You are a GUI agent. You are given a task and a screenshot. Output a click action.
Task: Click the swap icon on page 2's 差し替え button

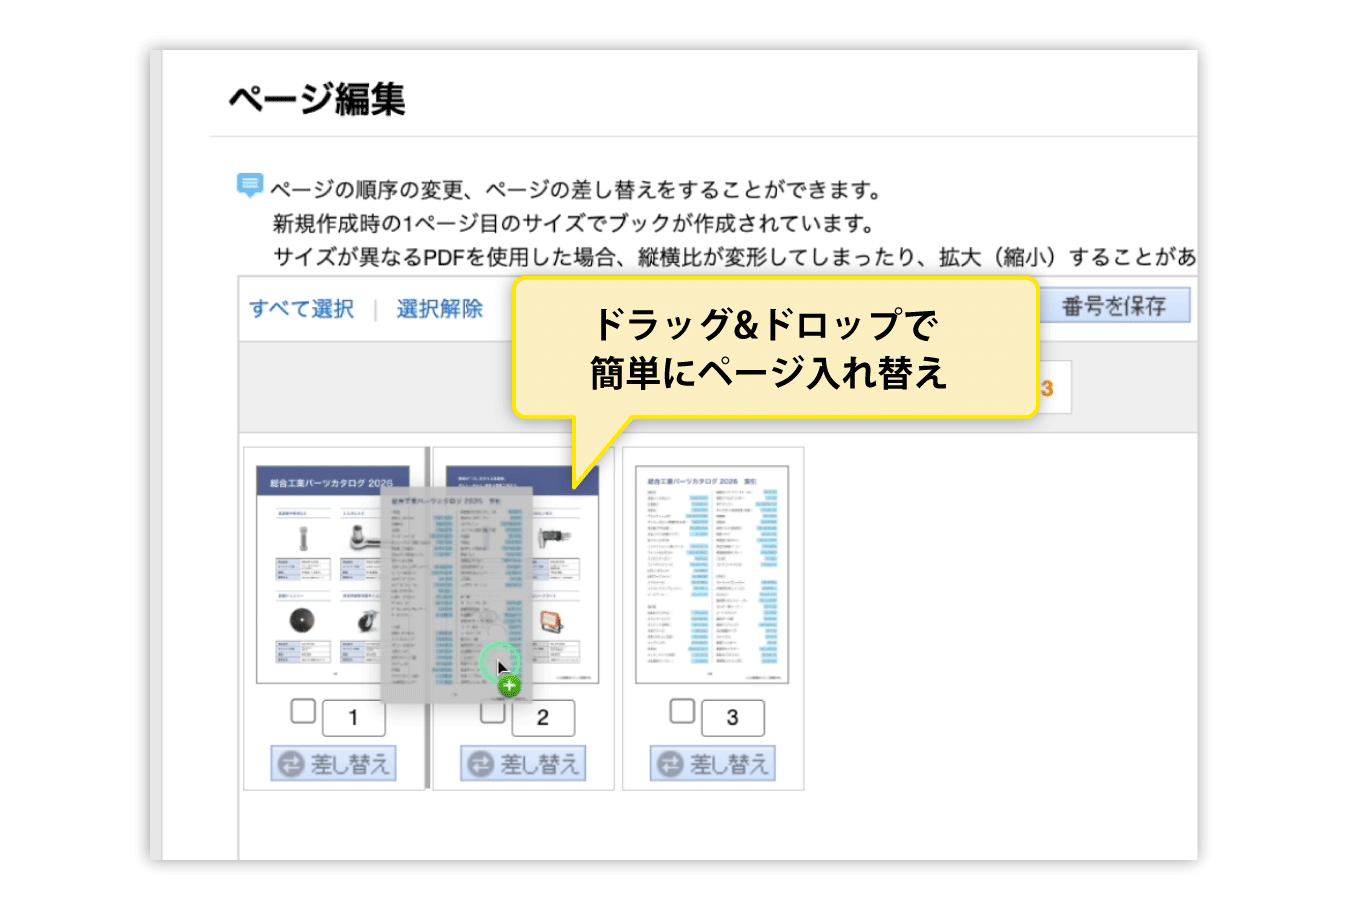tap(480, 764)
